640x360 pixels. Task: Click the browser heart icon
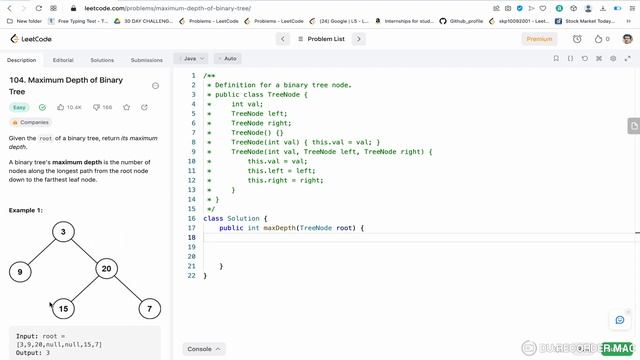[x=543, y=8]
